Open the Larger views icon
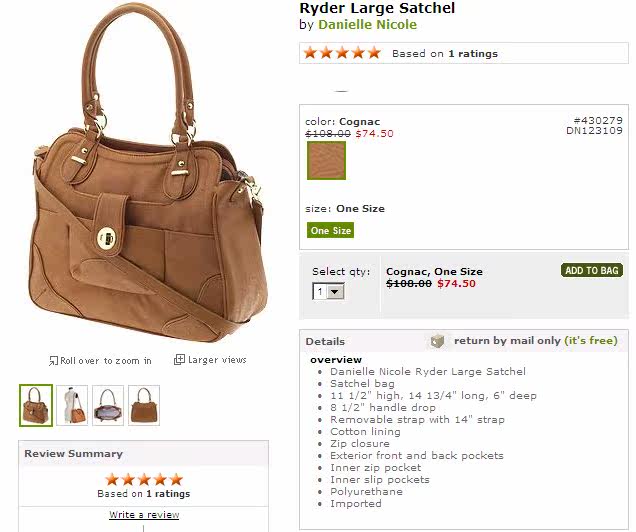The width and height of the screenshot is (636, 532). pyautogui.click(x=179, y=360)
